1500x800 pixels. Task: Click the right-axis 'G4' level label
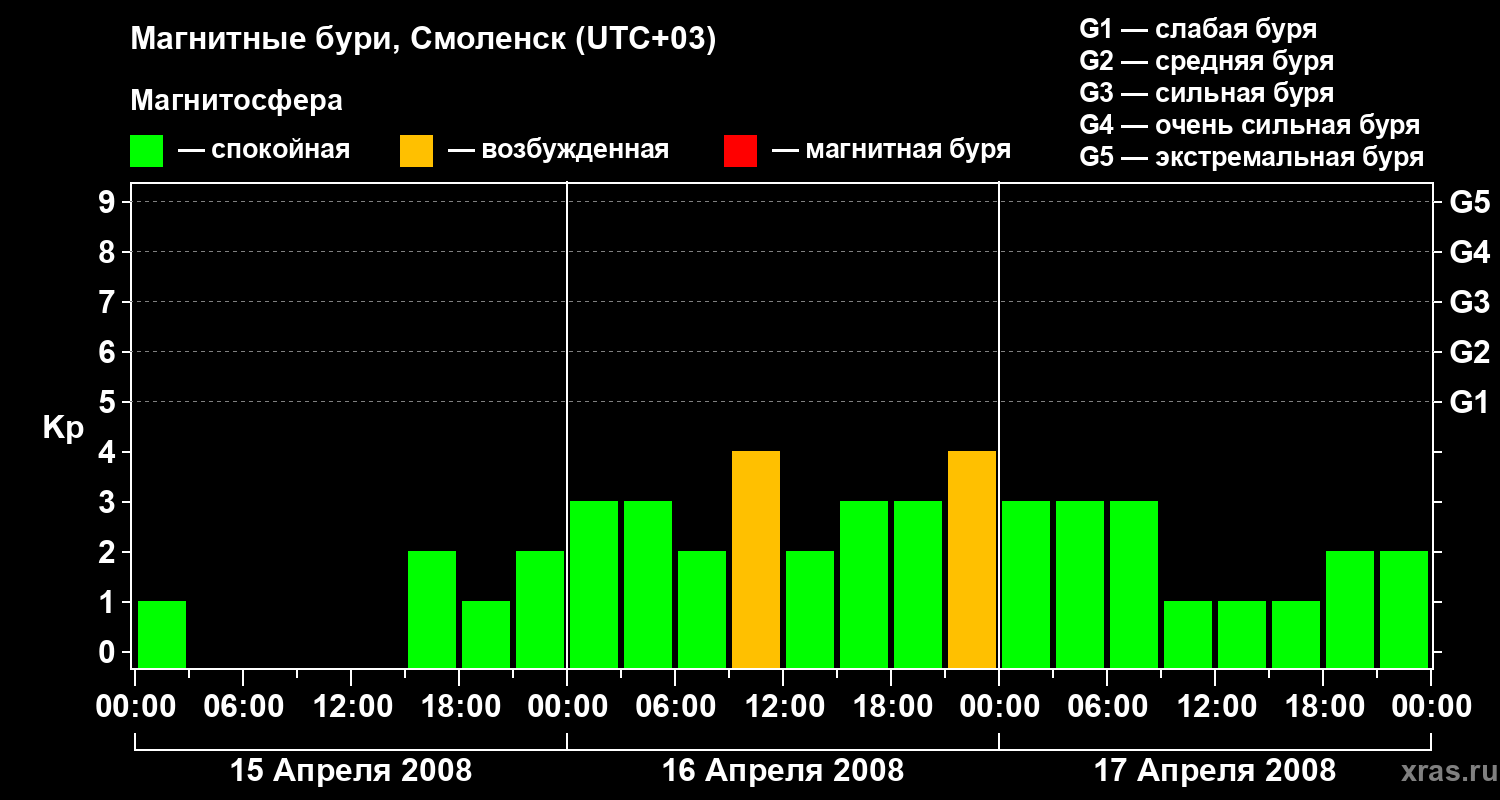[1469, 252]
